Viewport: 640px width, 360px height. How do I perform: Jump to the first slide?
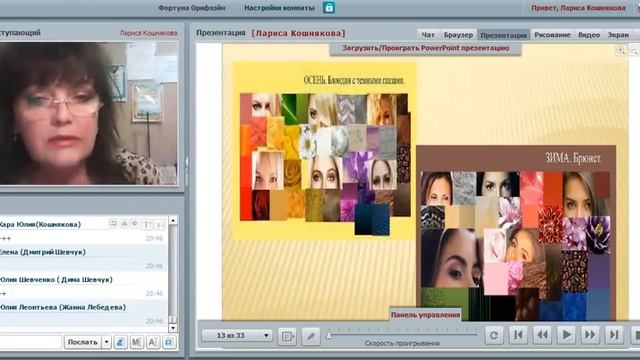click(x=518, y=335)
